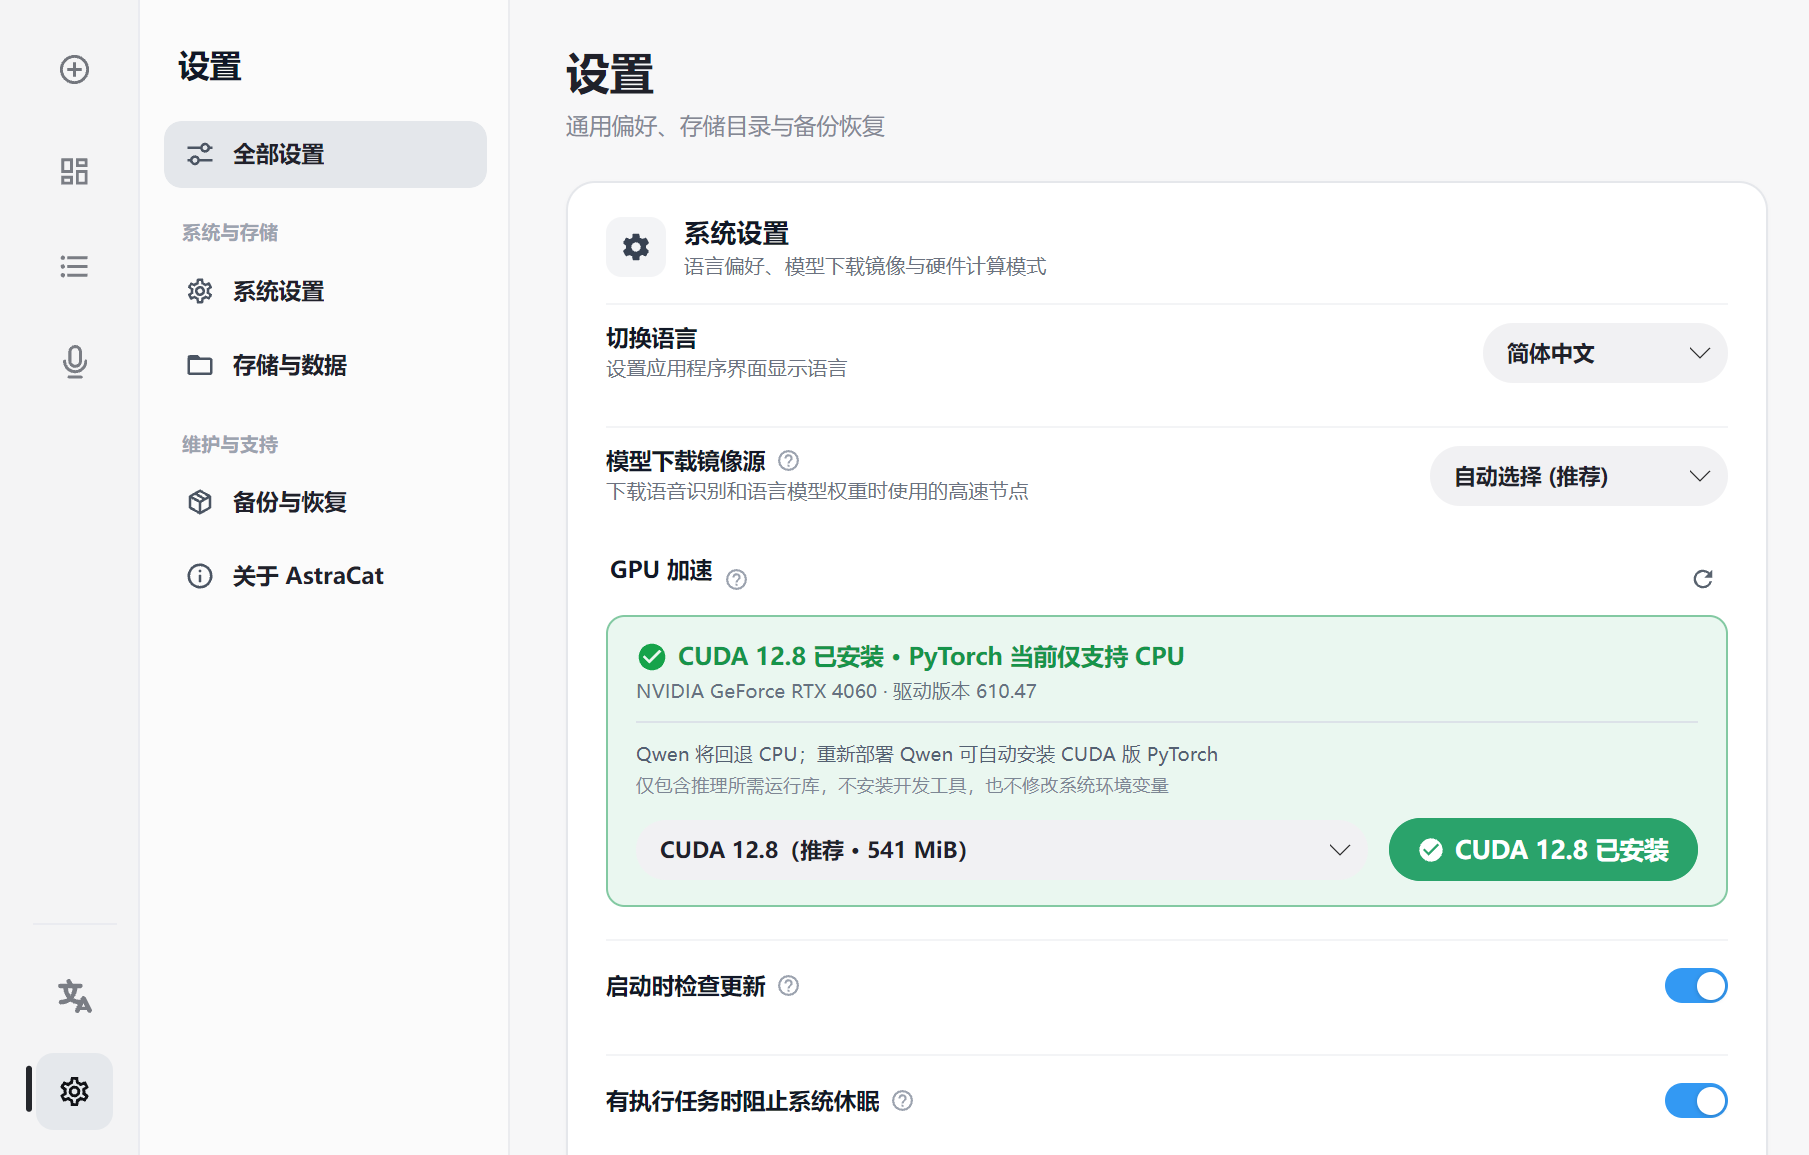Viewport: 1809px width, 1155px height.
Task: Click the refresh GPU status icon
Action: [1702, 579]
